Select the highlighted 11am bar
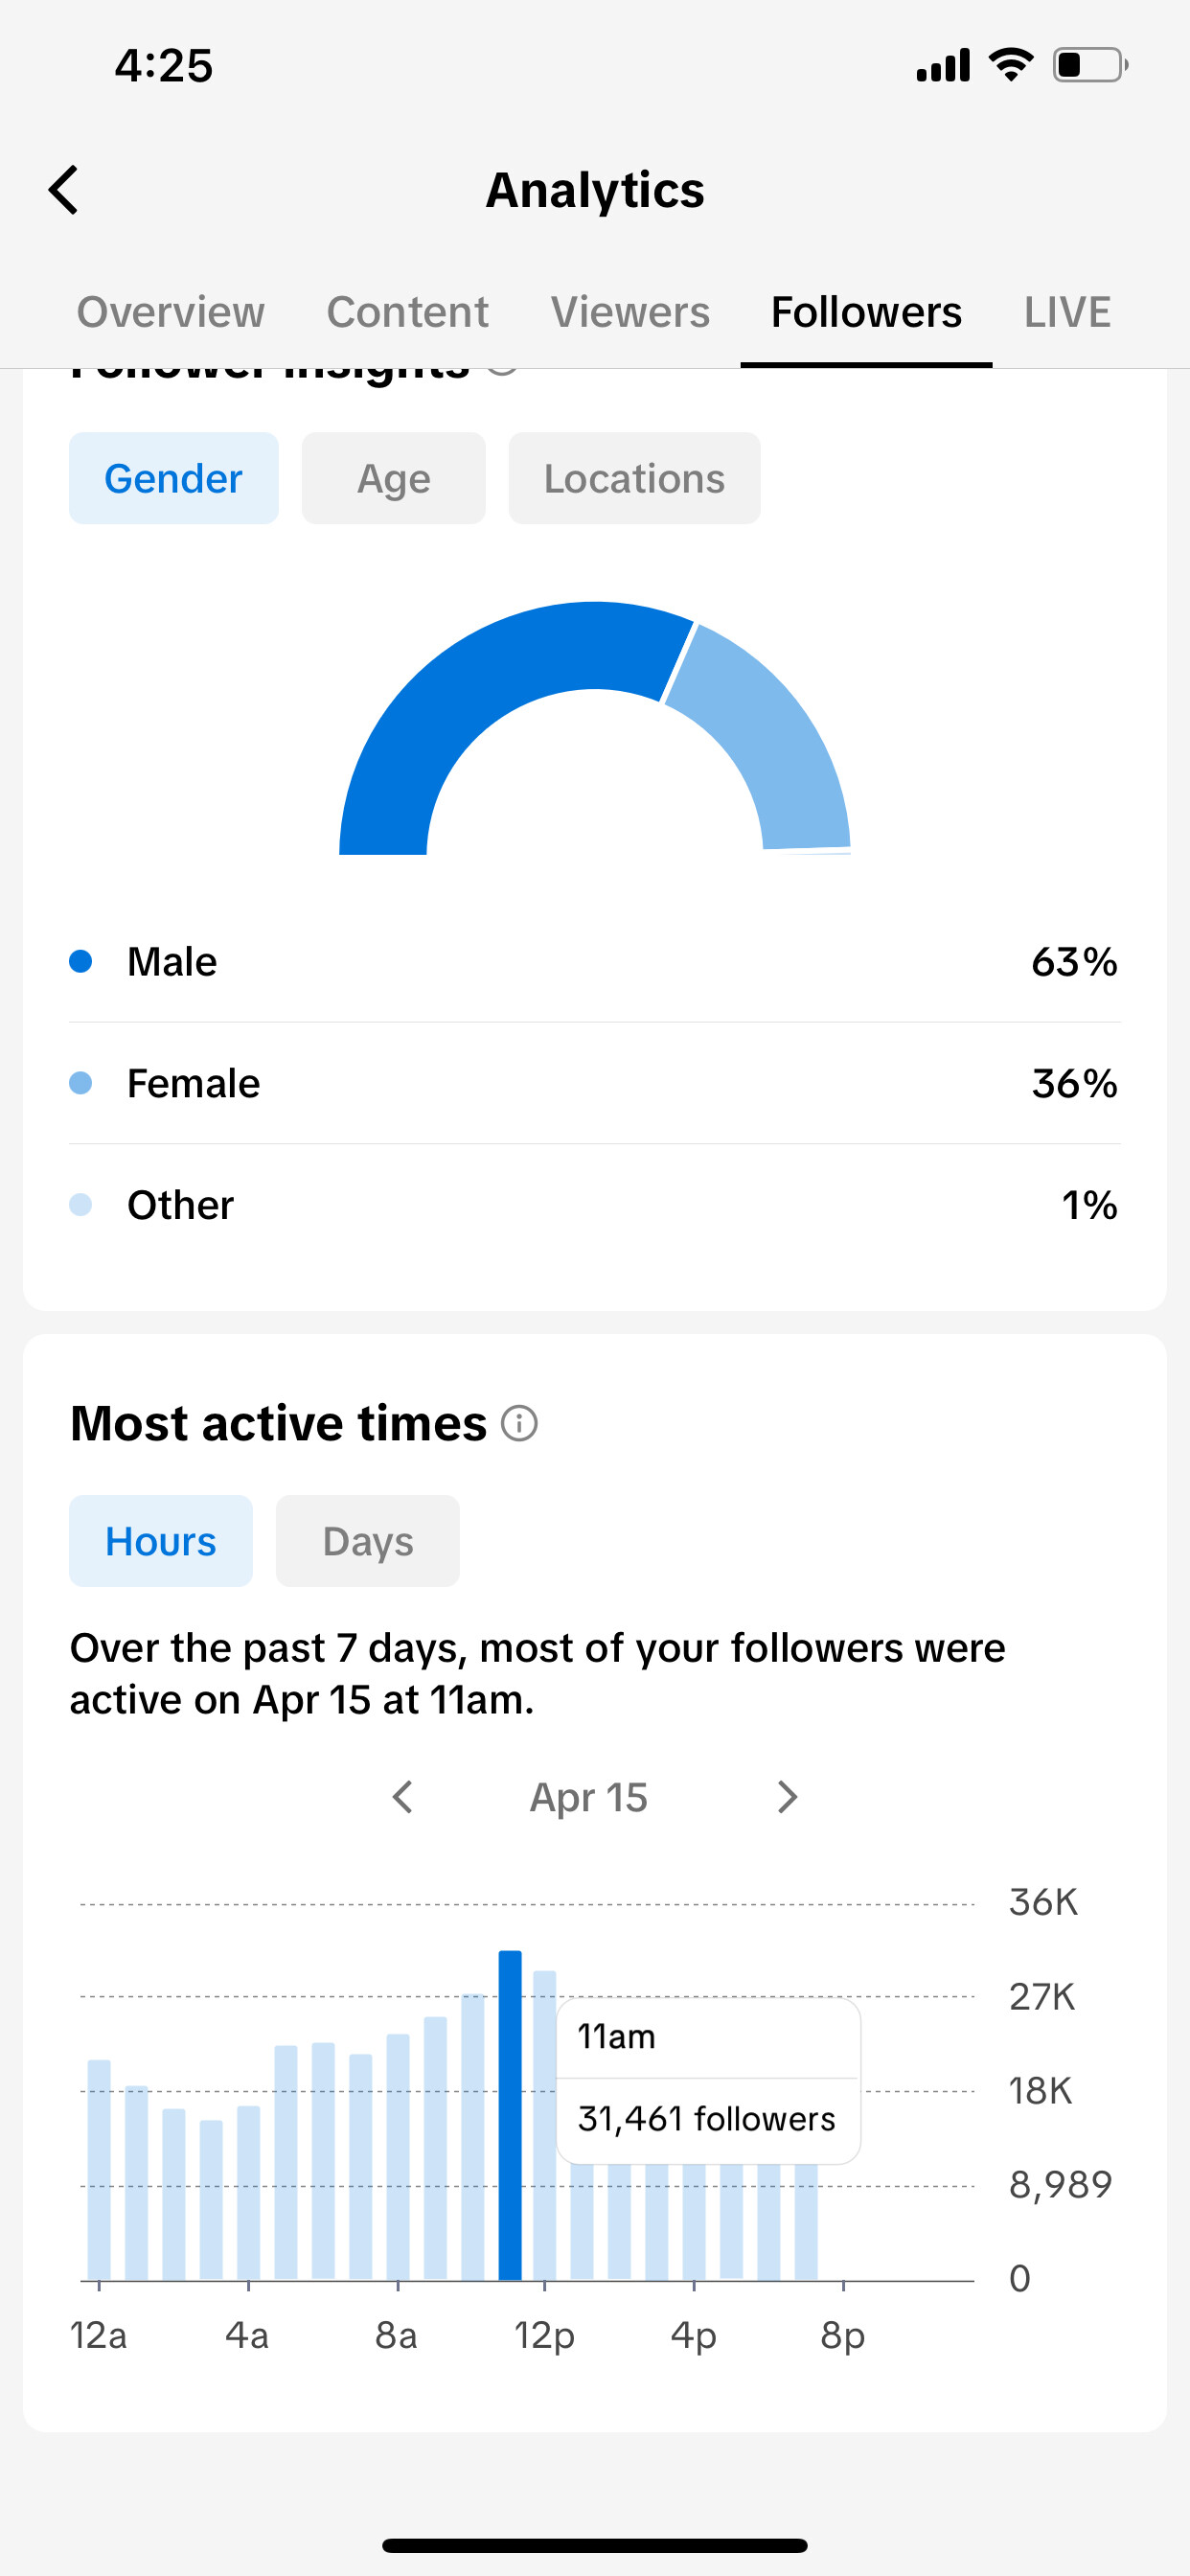The width and height of the screenshot is (1190, 2576). [510, 2115]
